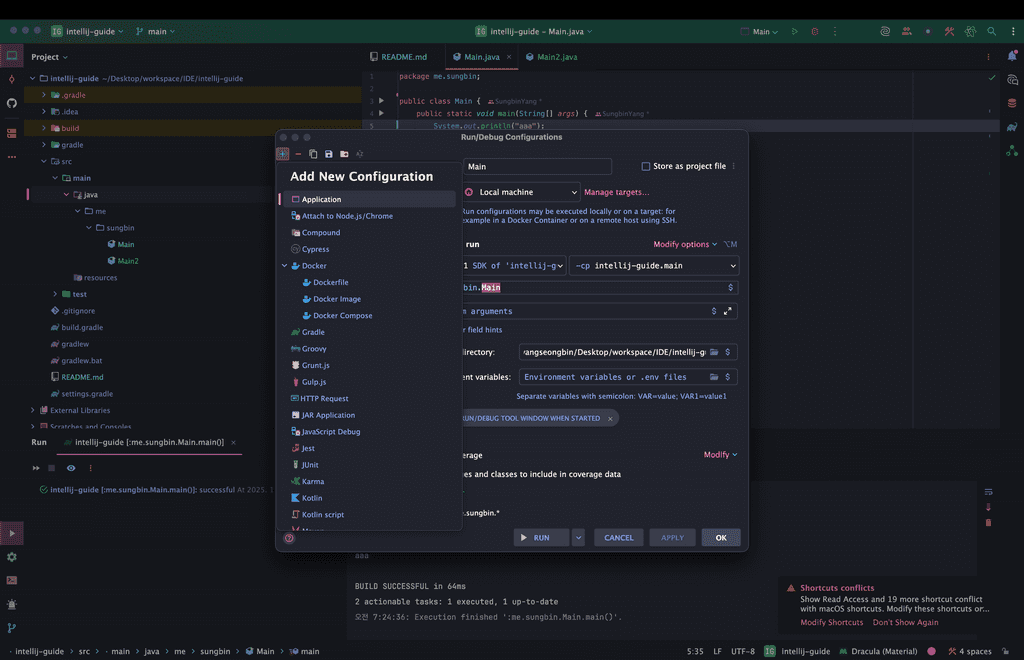The width and height of the screenshot is (1024, 660).
Task: Collapse the Docker group in configuration list
Action: [285, 266]
